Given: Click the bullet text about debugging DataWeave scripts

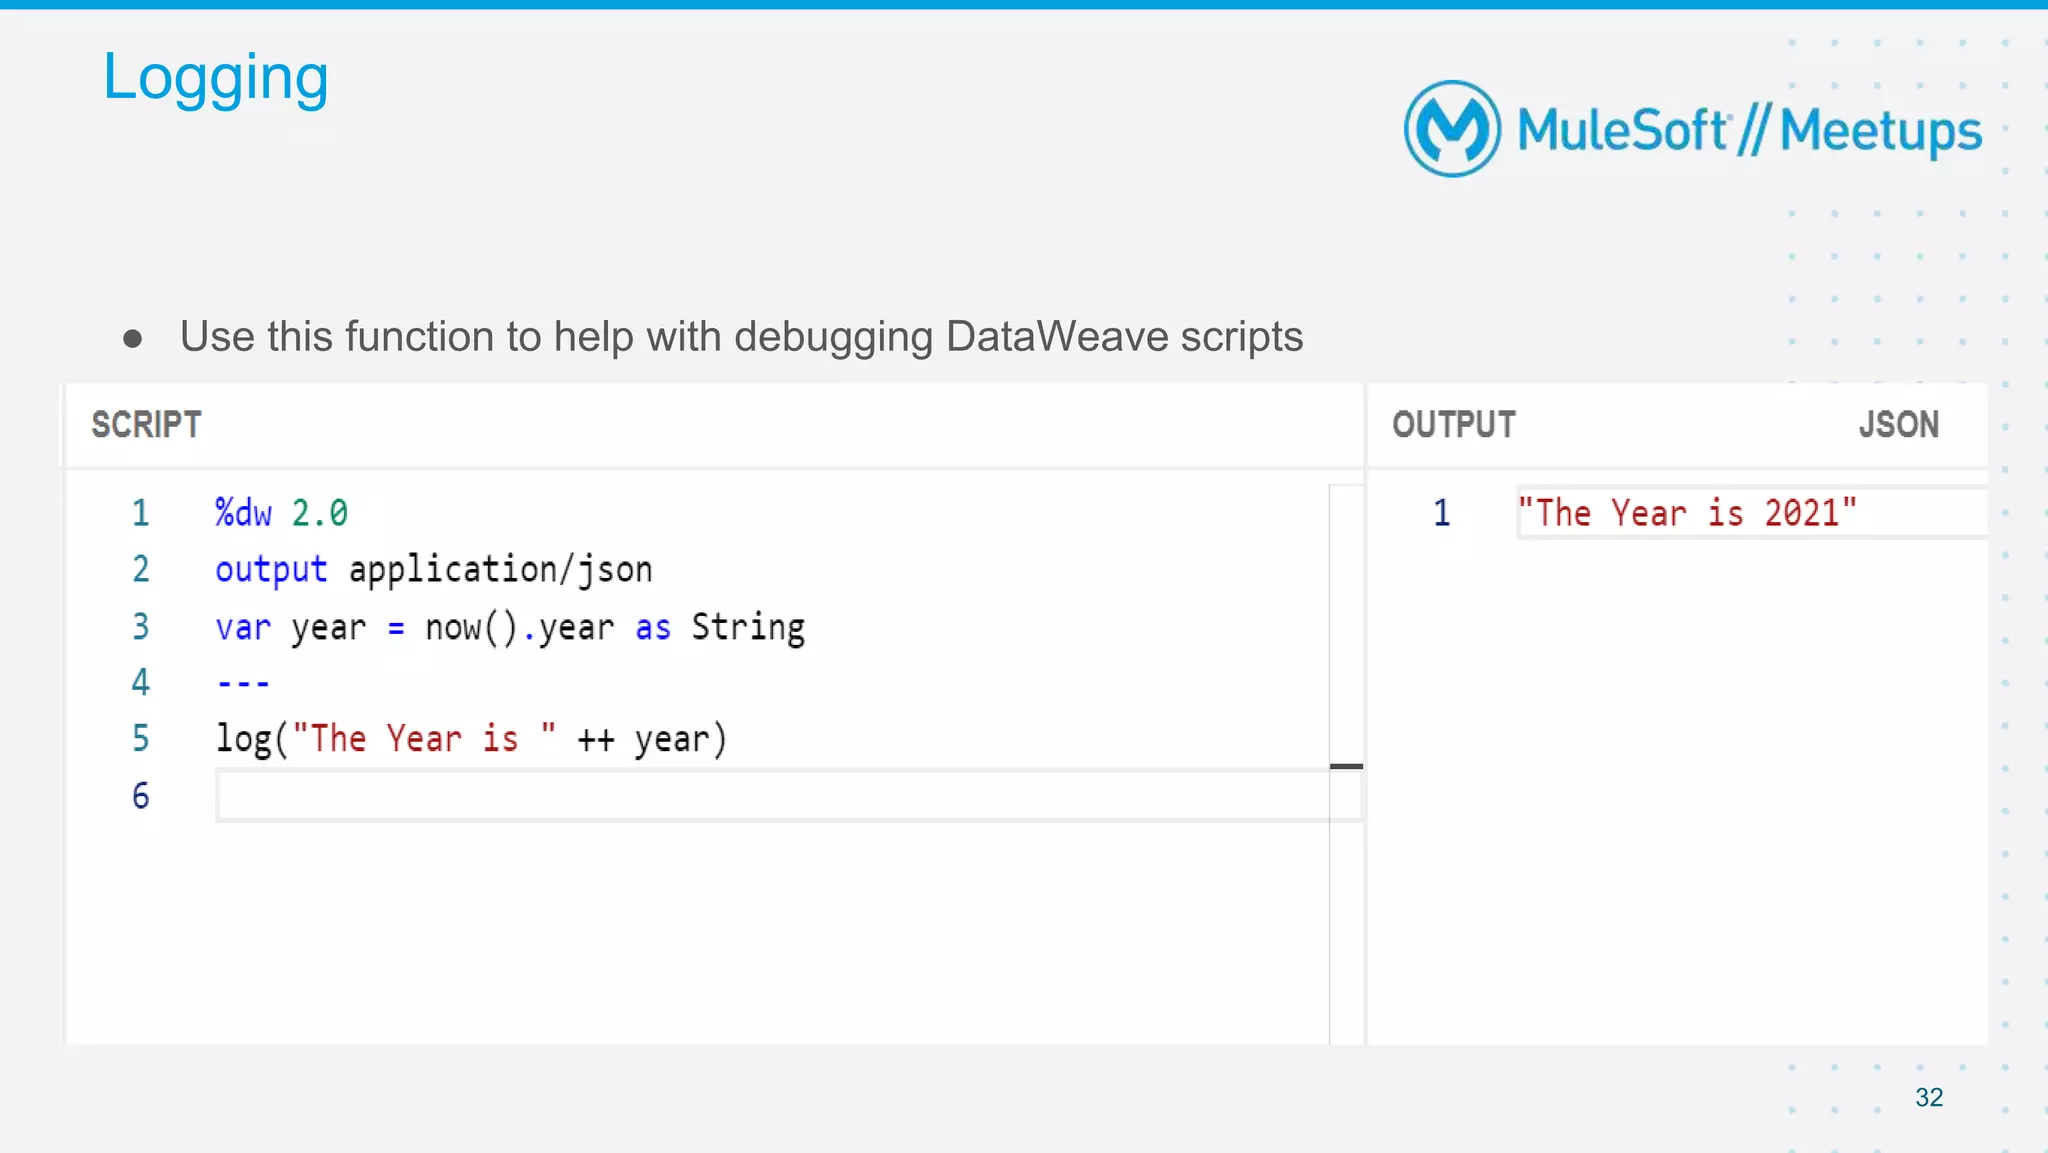Looking at the screenshot, I should point(741,337).
